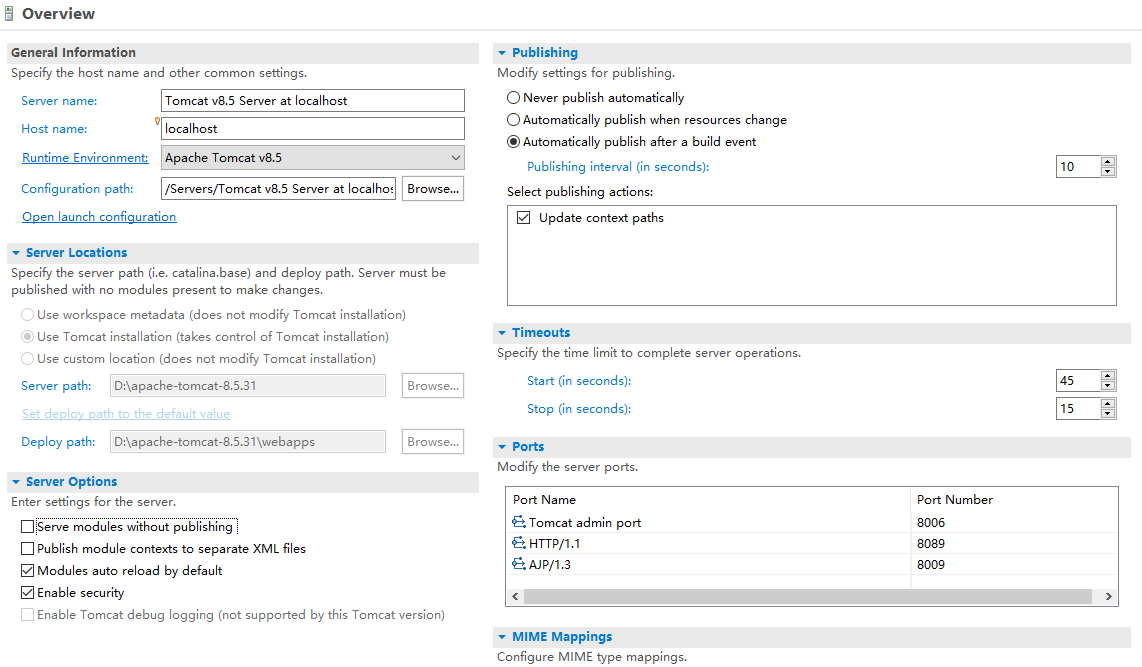Click the AJP/1.3 port row icon
This screenshot has height=667, width=1142.
click(x=519, y=564)
